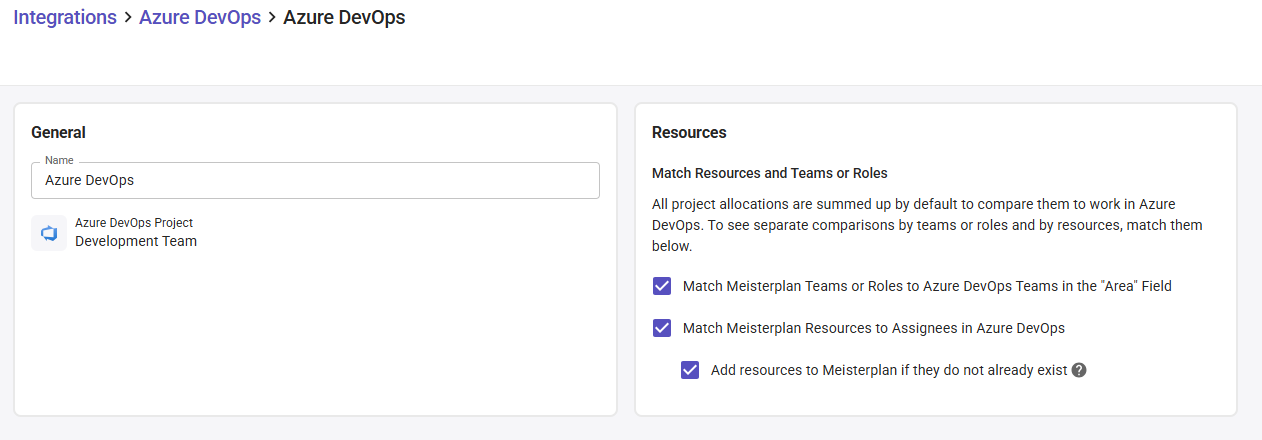Disable Add resources to Meisterplan checkbox
Viewport: 1262px width, 440px height.
point(690,370)
